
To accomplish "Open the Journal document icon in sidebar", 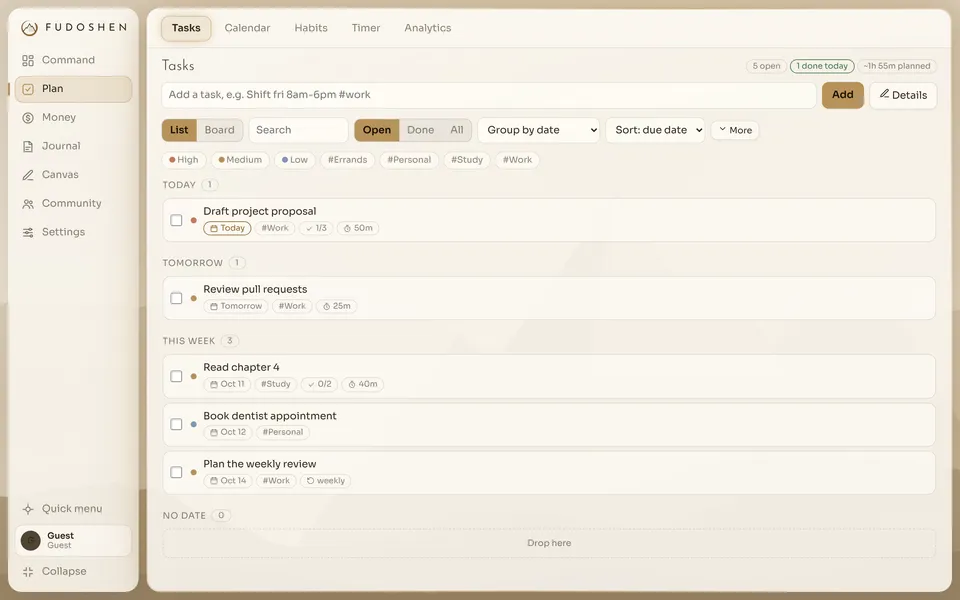I will [28, 146].
